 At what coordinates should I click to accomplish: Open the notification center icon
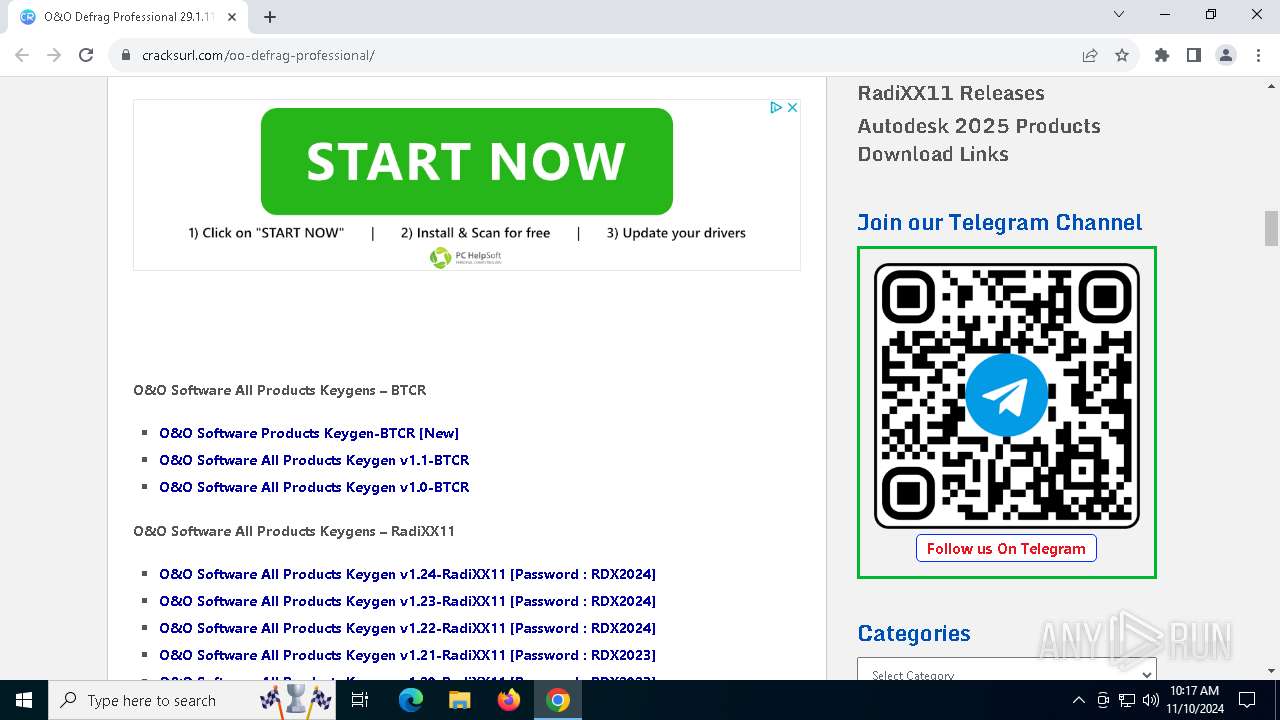(1247, 700)
